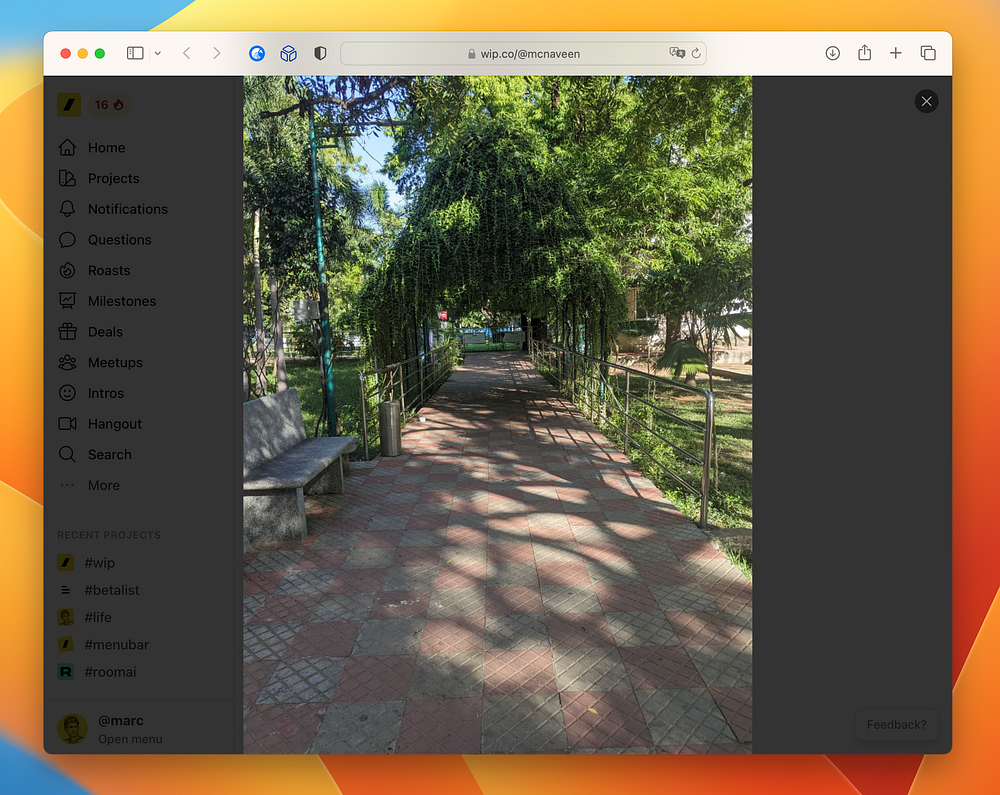Viewport: 1000px width, 795px height.
Task: Reload the page with refresh icon
Action: 696,53
